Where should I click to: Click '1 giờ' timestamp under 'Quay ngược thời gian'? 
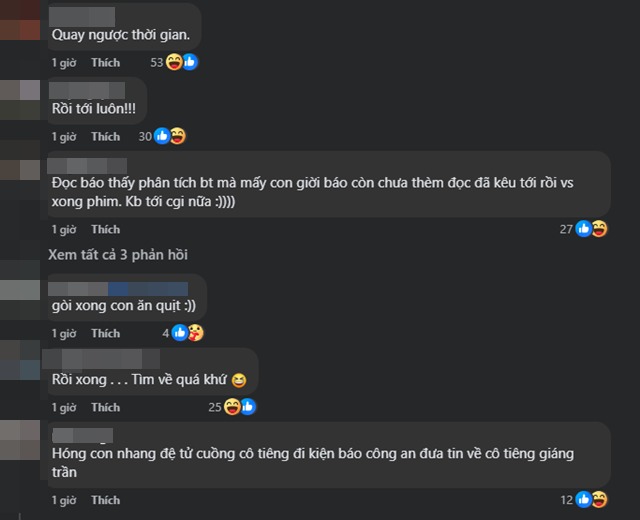64,62
